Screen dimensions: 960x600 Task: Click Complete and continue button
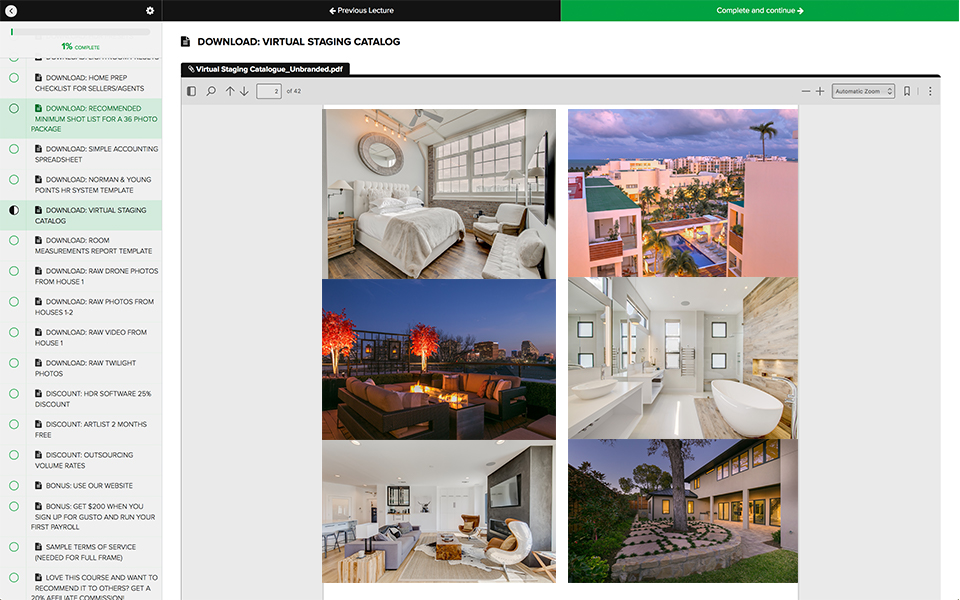pyautogui.click(x=760, y=10)
